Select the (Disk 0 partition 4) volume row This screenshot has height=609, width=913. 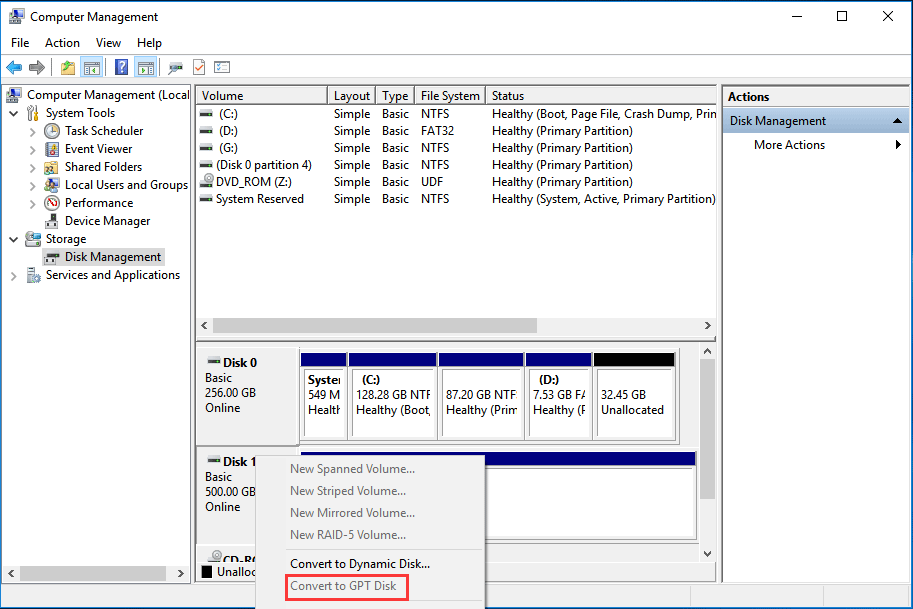[456, 165]
